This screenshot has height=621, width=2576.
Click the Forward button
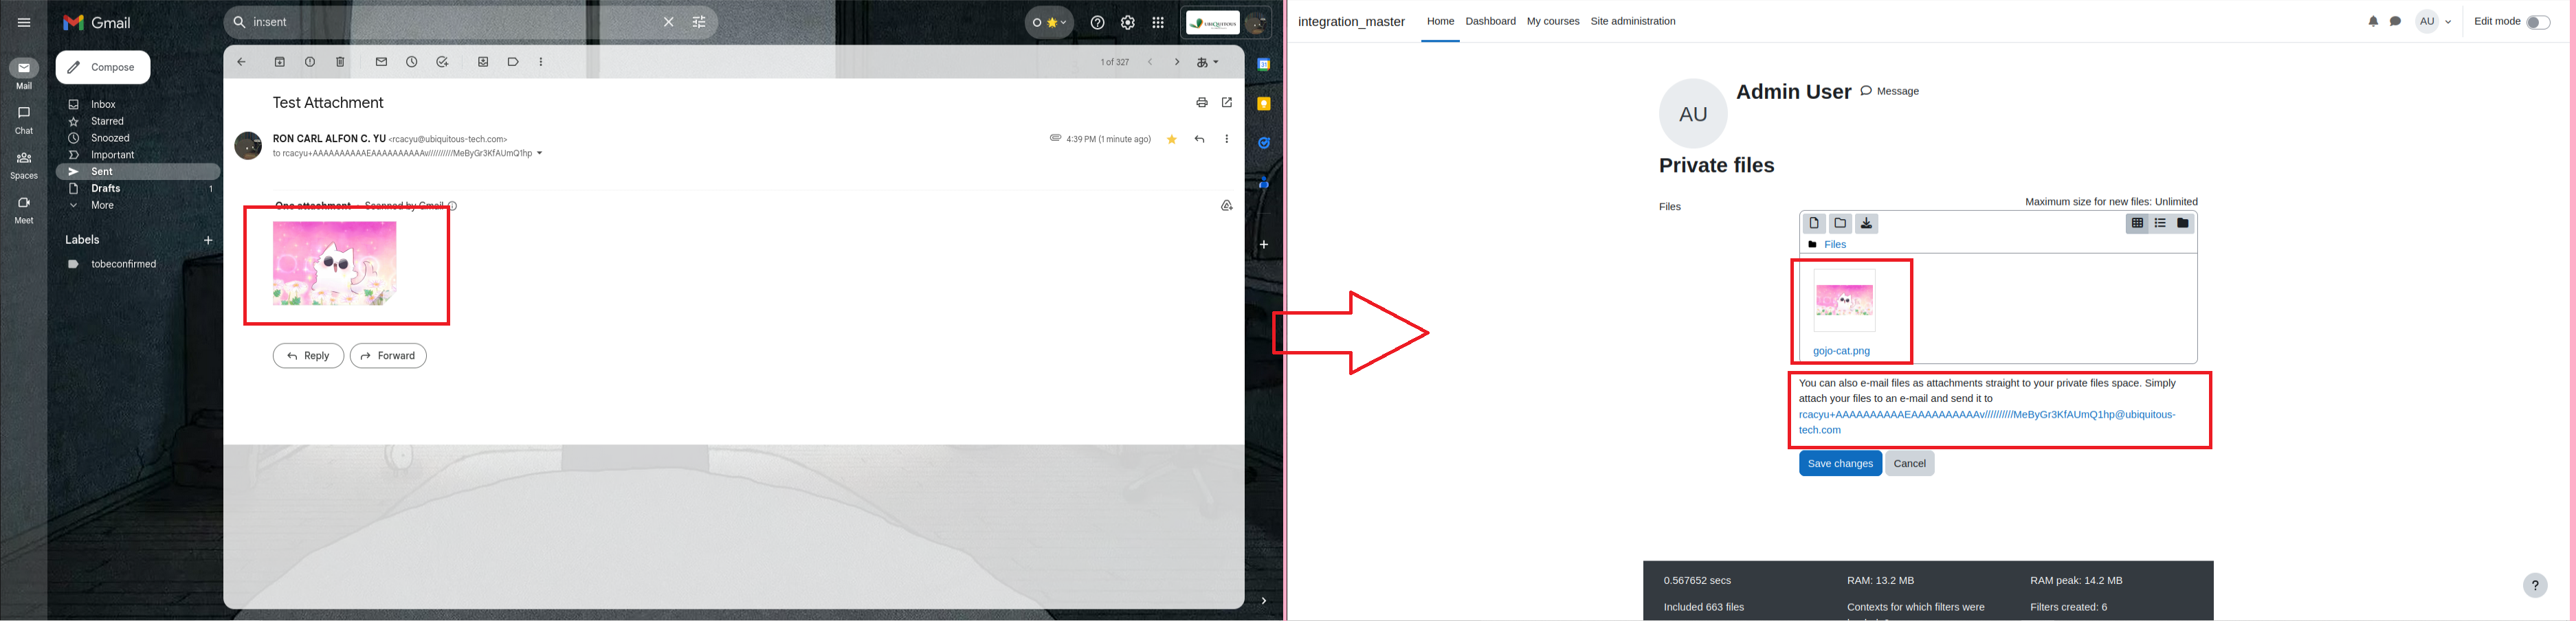tap(388, 356)
